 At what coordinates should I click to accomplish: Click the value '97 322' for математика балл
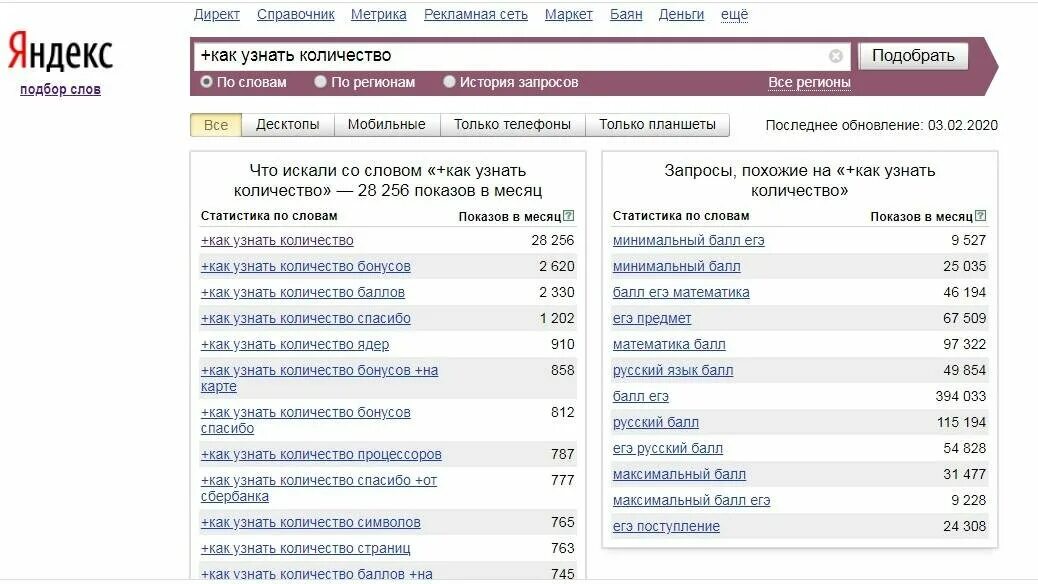(x=965, y=344)
